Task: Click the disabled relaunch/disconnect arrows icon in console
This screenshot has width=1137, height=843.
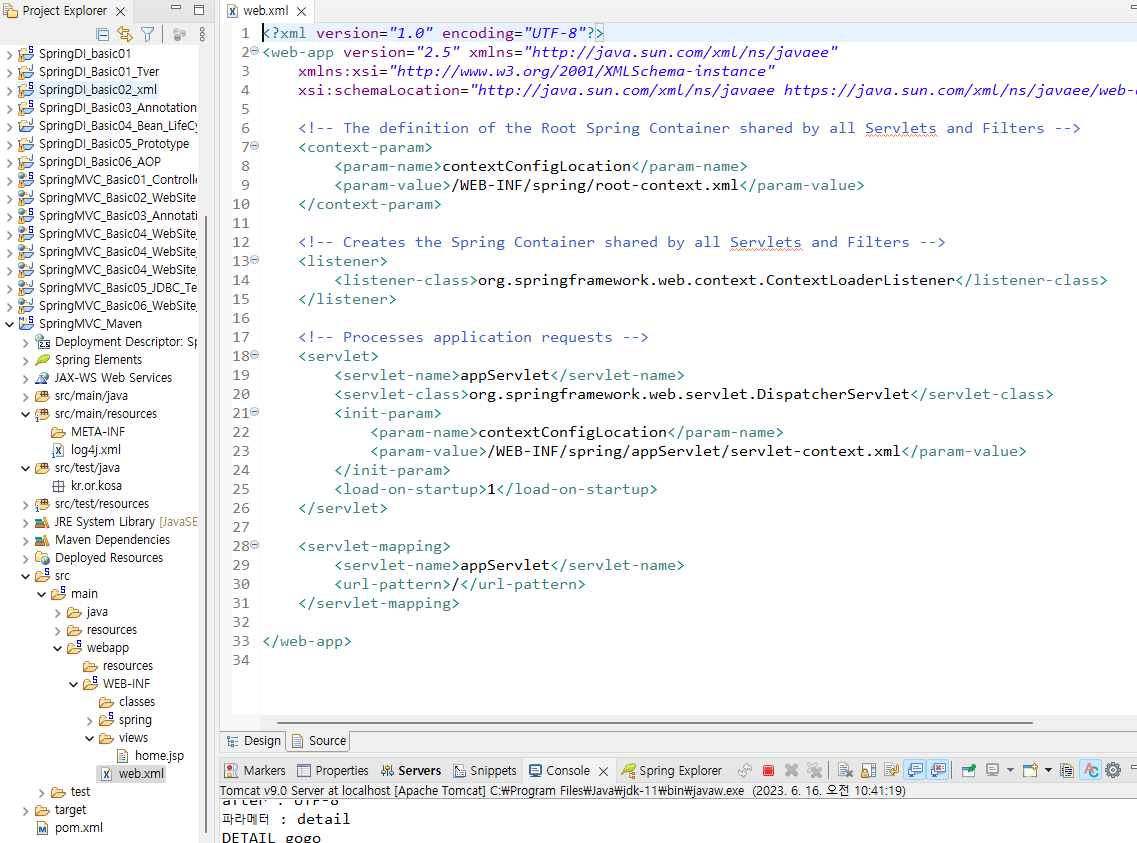Action: [x=745, y=771]
